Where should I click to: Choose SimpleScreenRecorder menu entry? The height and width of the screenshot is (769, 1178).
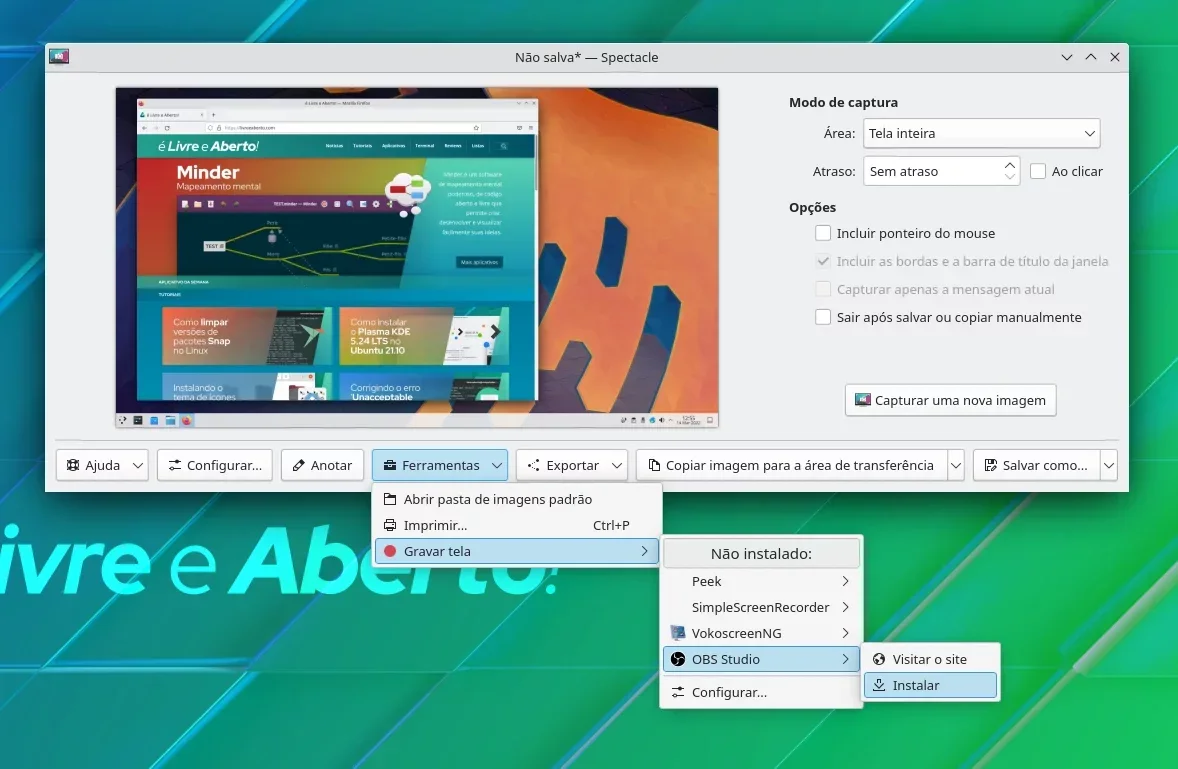point(761,607)
